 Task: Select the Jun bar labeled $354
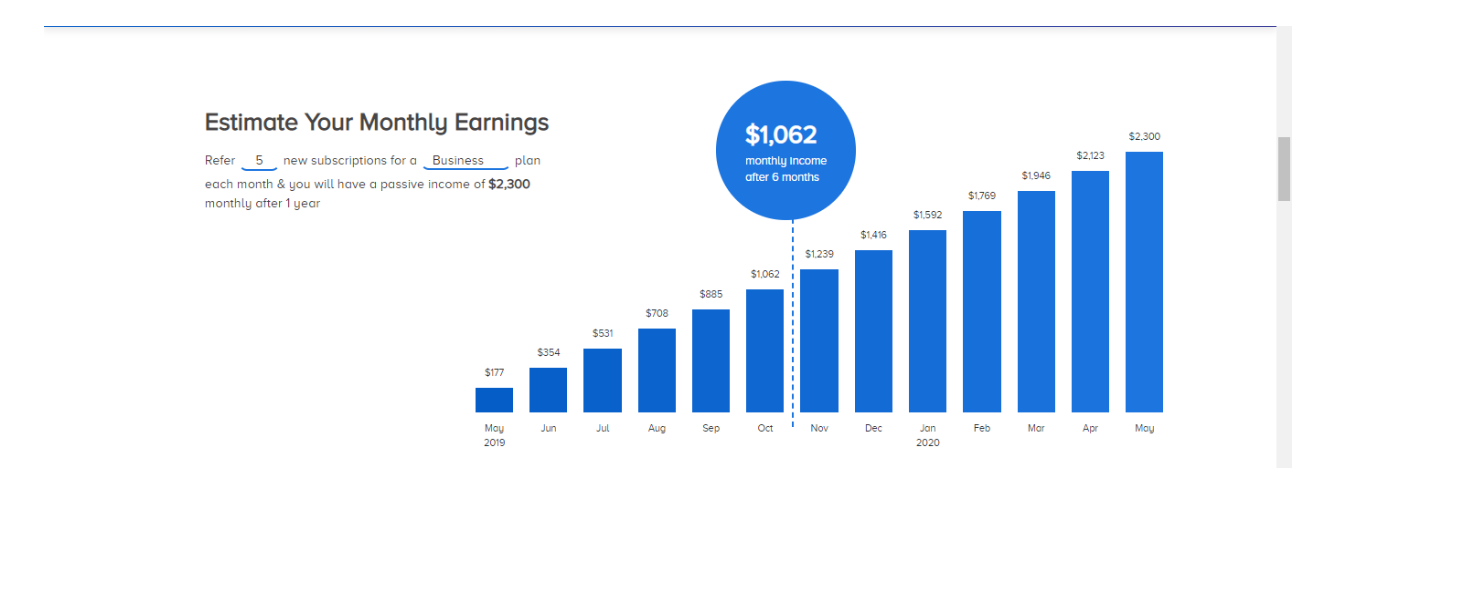click(x=548, y=390)
